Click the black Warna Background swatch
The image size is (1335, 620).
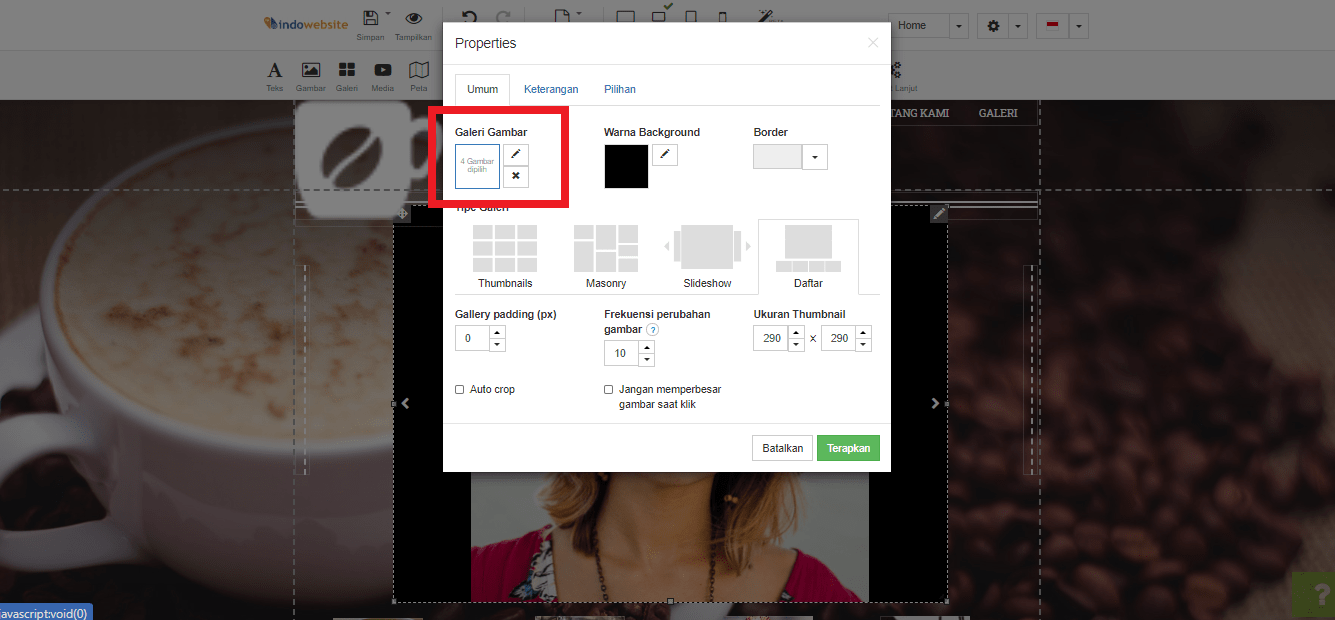[626, 166]
